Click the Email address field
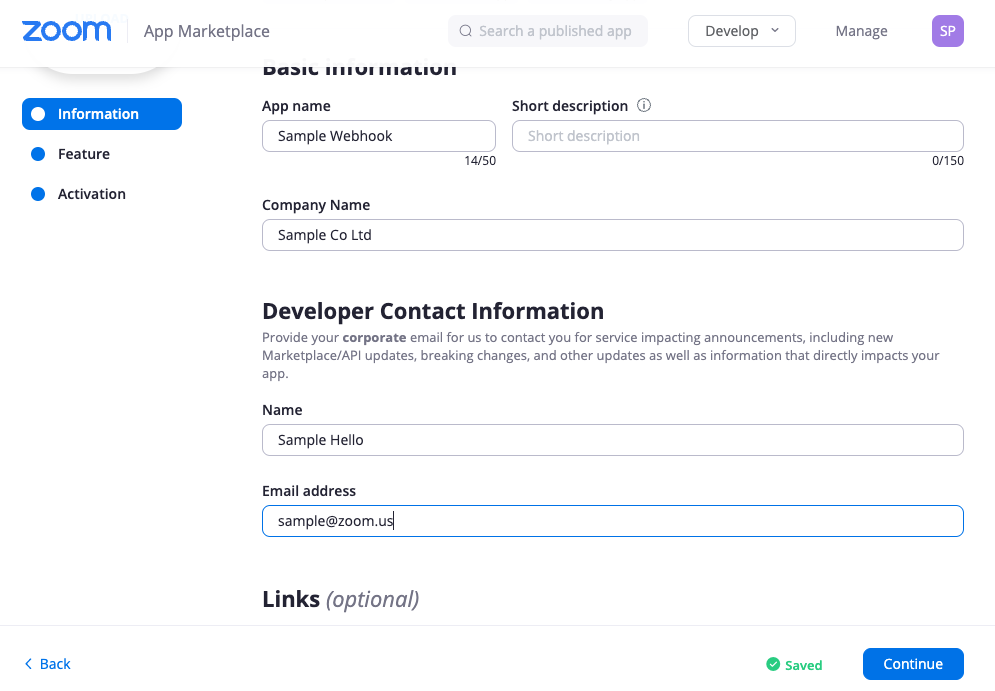 click(x=612, y=521)
